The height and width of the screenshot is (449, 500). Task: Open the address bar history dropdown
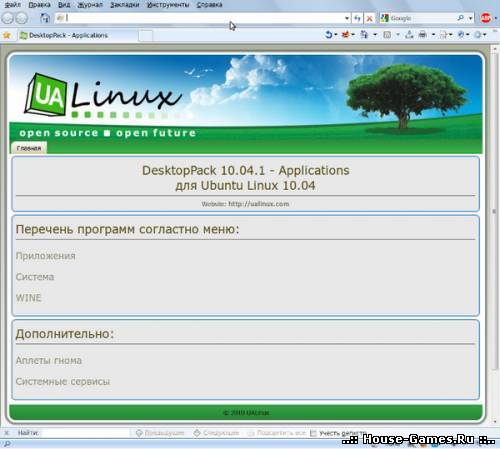coord(347,18)
